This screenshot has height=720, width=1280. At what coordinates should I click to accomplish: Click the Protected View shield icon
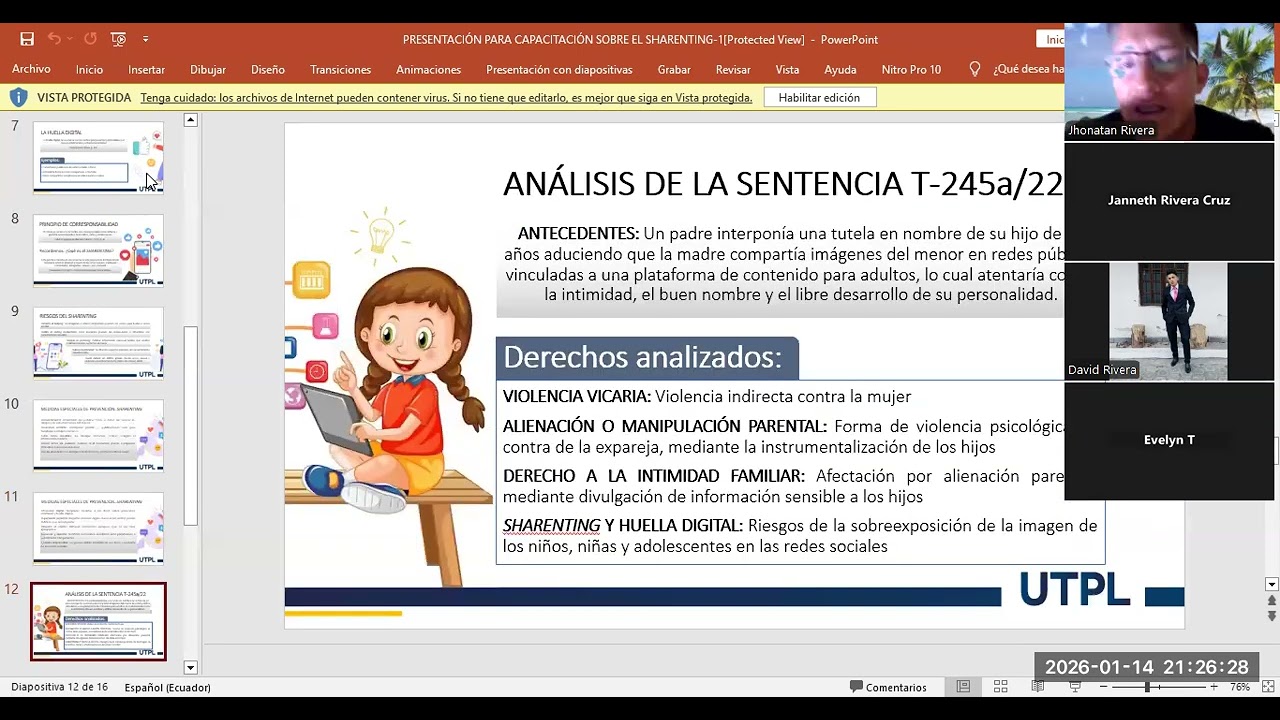(x=18, y=97)
